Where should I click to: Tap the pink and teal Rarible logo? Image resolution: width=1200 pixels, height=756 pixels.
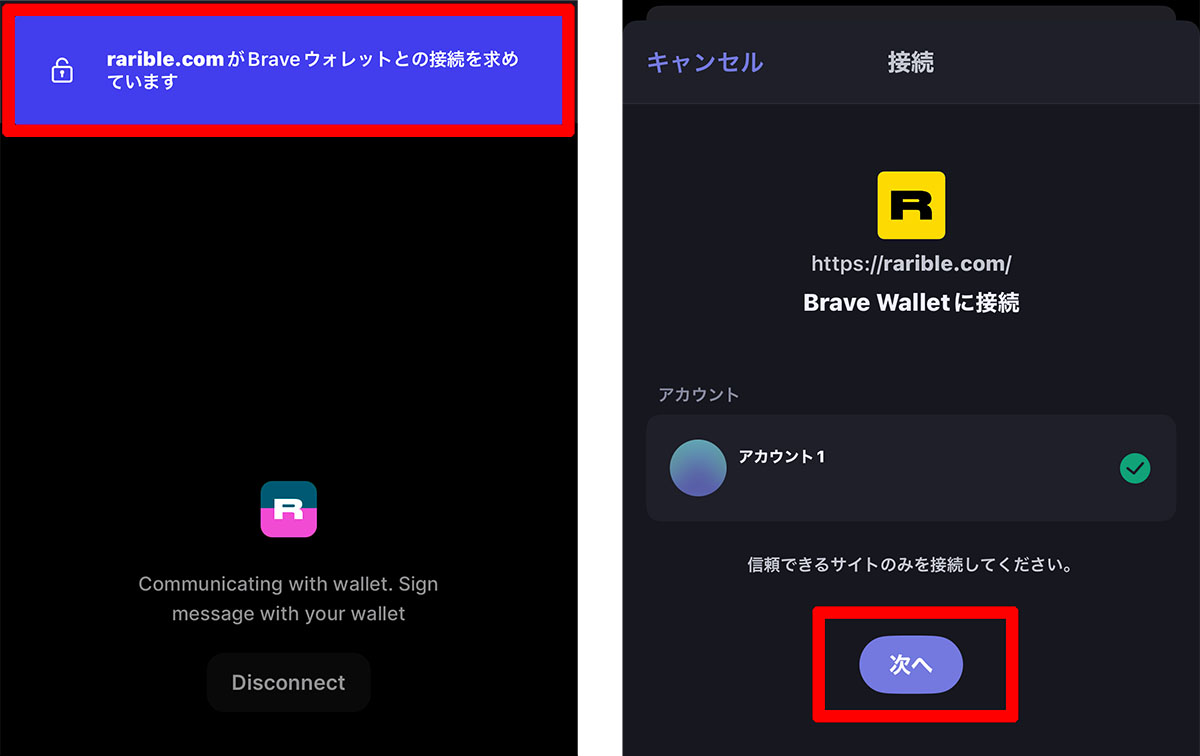pyautogui.click(x=289, y=509)
